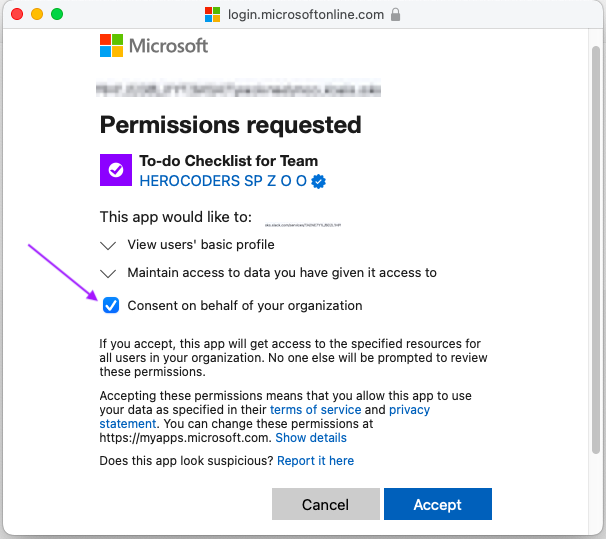Open the HEROCODERS SP Z O O publisher link
This screenshot has width=606, height=539.
tap(223, 181)
